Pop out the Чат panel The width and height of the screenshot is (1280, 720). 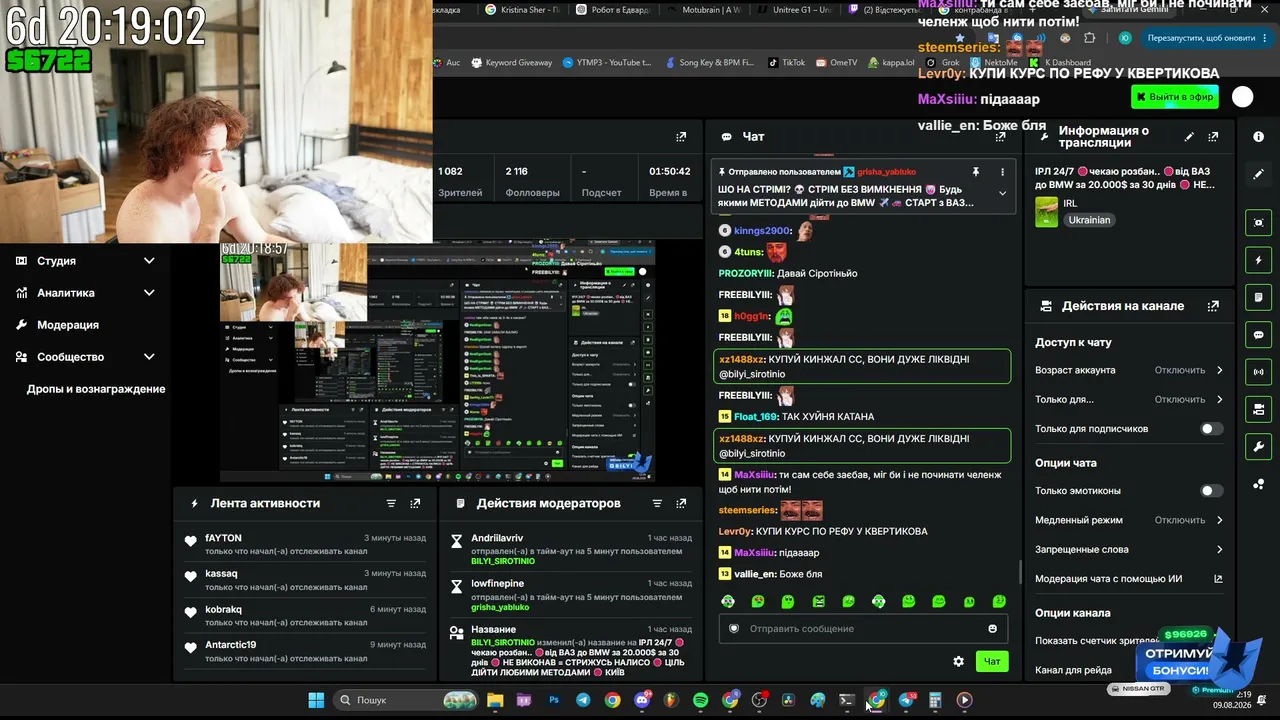tap(1000, 137)
